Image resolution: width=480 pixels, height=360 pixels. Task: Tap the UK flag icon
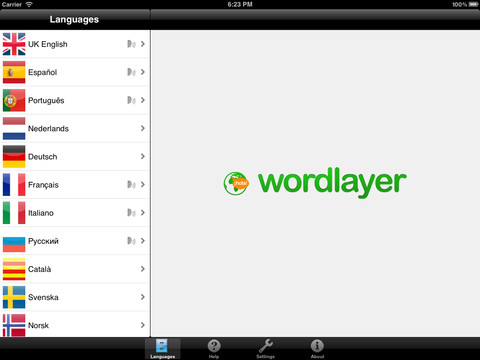[x=14, y=44]
